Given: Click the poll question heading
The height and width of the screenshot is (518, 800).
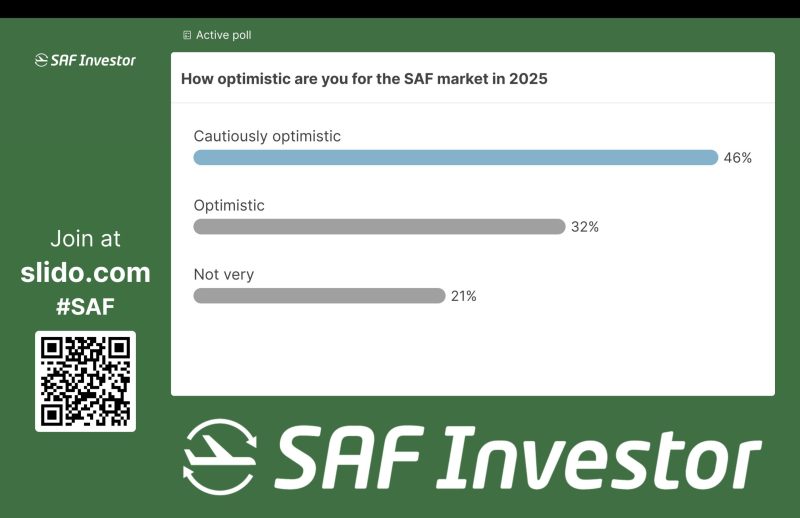Looking at the screenshot, I should tap(364, 78).
